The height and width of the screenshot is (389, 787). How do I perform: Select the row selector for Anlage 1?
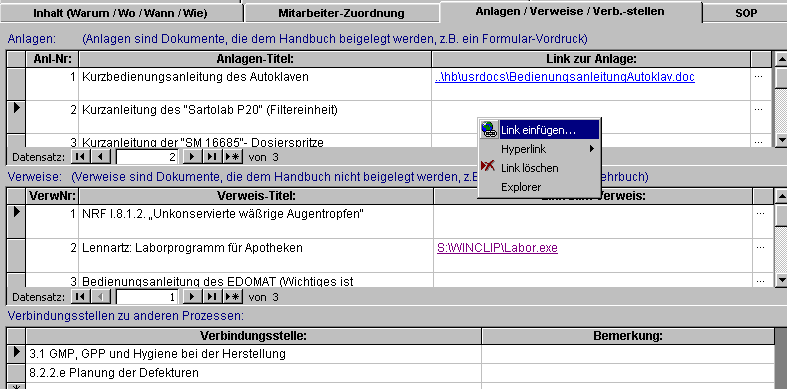[16, 84]
